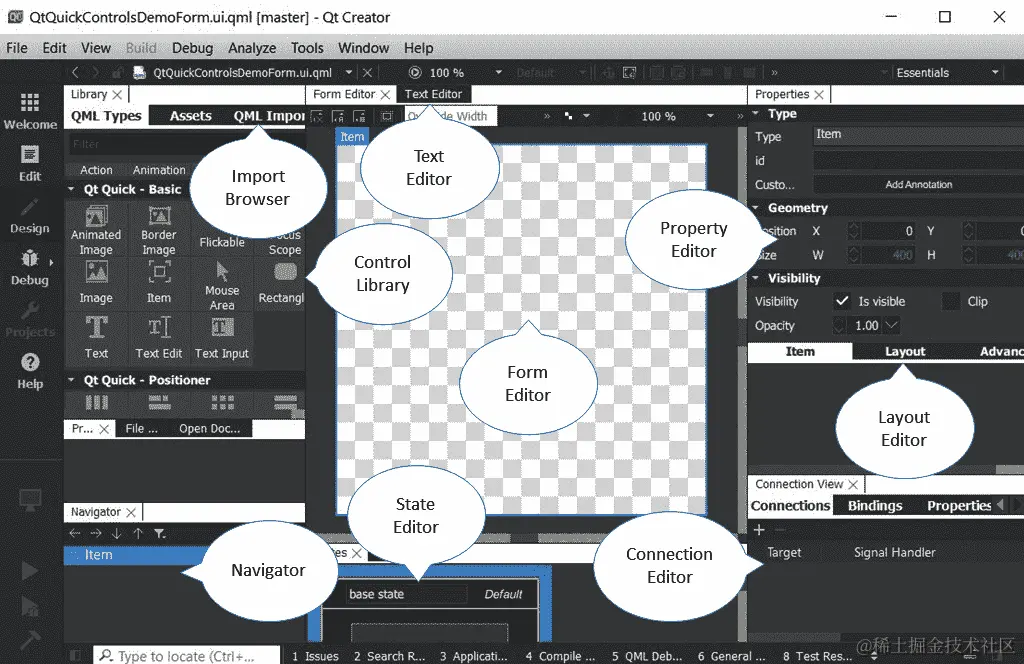Open the Tools menu
Image resolution: width=1024 pixels, height=664 pixels.
click(307, 48)
